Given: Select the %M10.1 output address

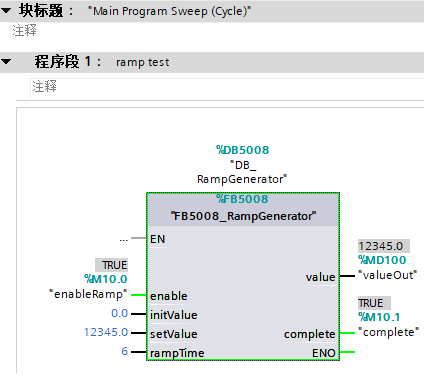Looking at the screenshot, I should (x=379, y=317).
